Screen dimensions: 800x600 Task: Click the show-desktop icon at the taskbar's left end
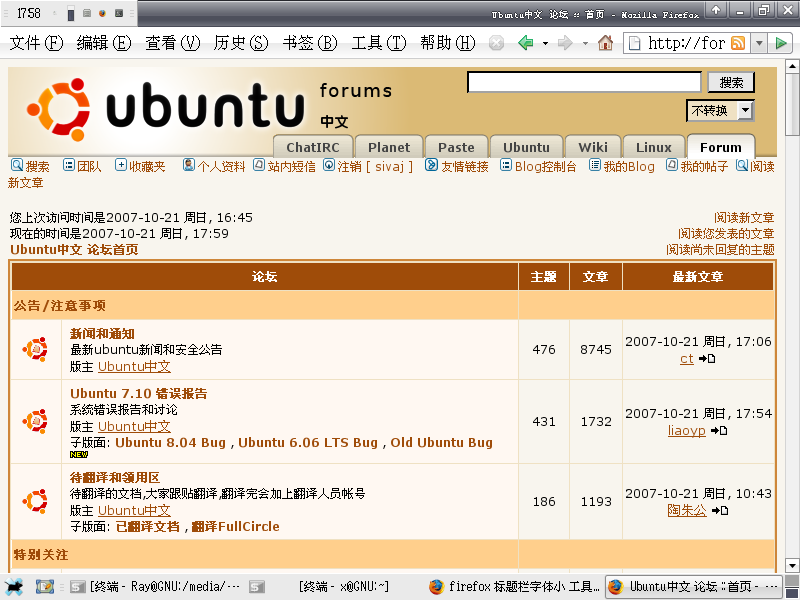(14, 587)
